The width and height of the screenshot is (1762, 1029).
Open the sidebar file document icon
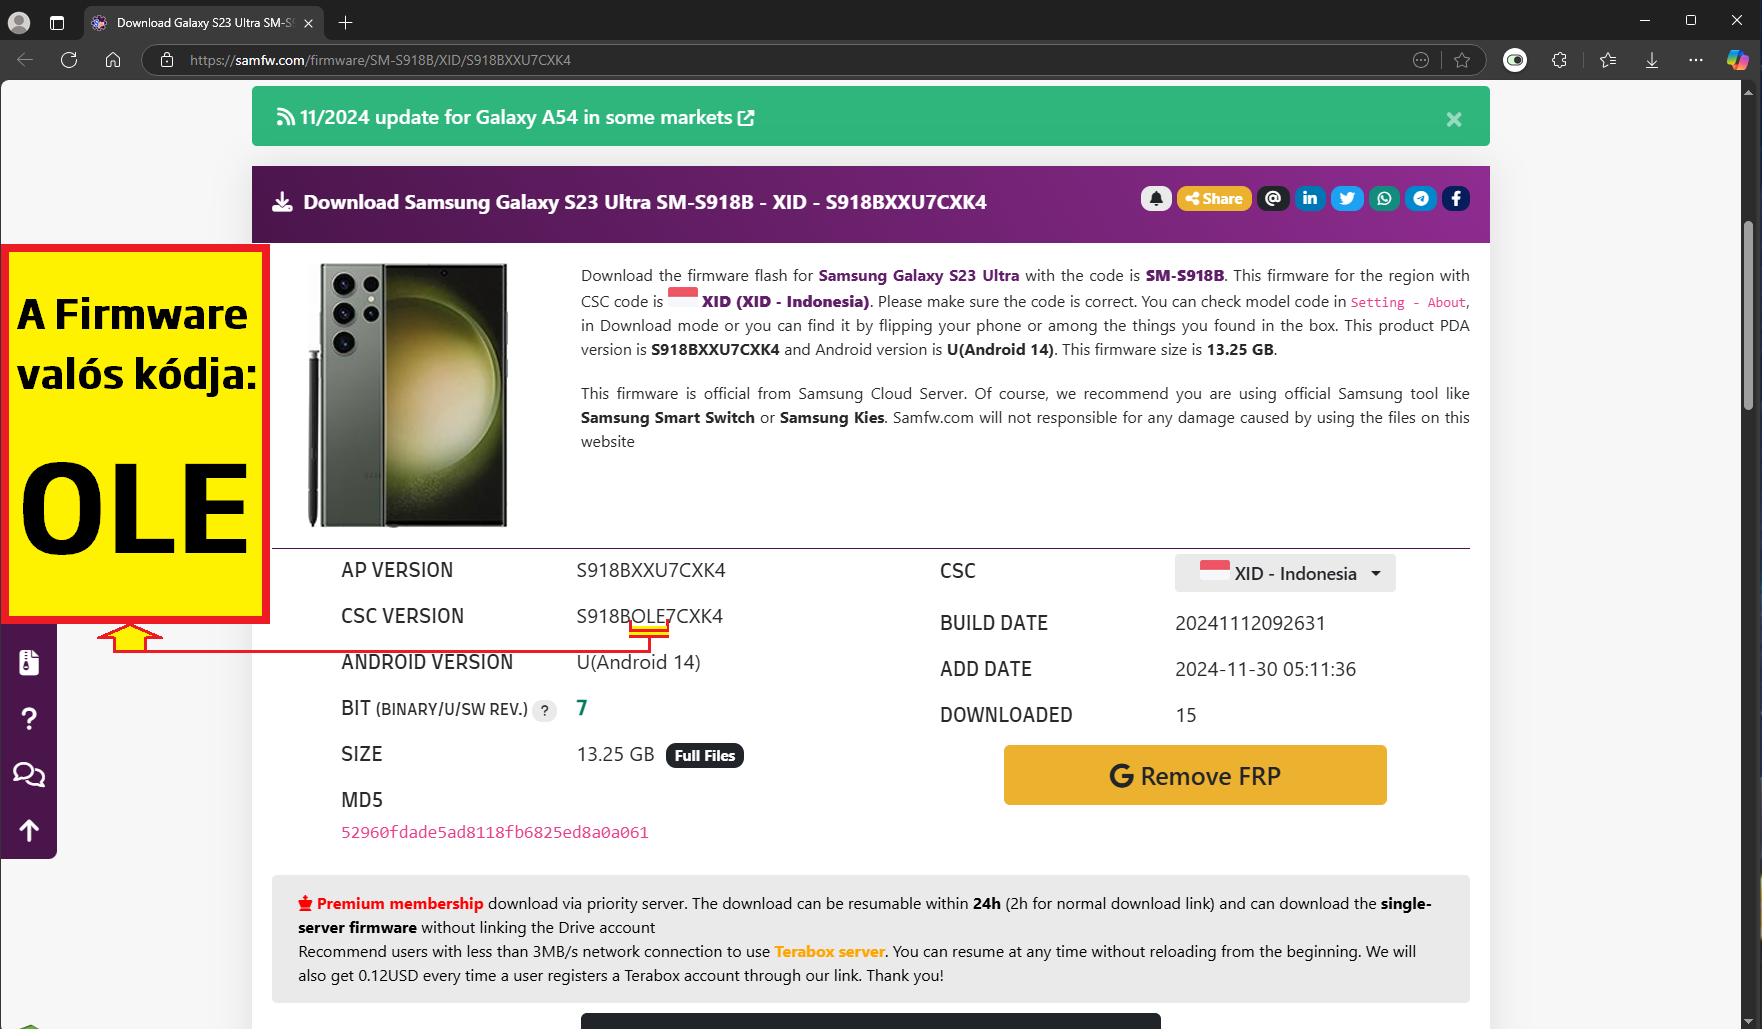[x=29, y=662]
